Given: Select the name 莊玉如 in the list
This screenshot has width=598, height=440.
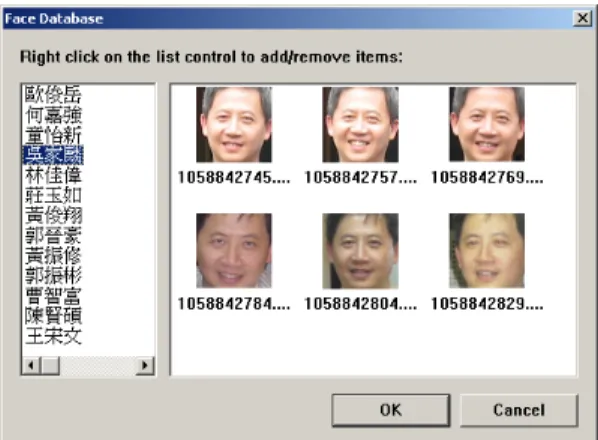Looking at the screenshot, I should tap(53, 195).
